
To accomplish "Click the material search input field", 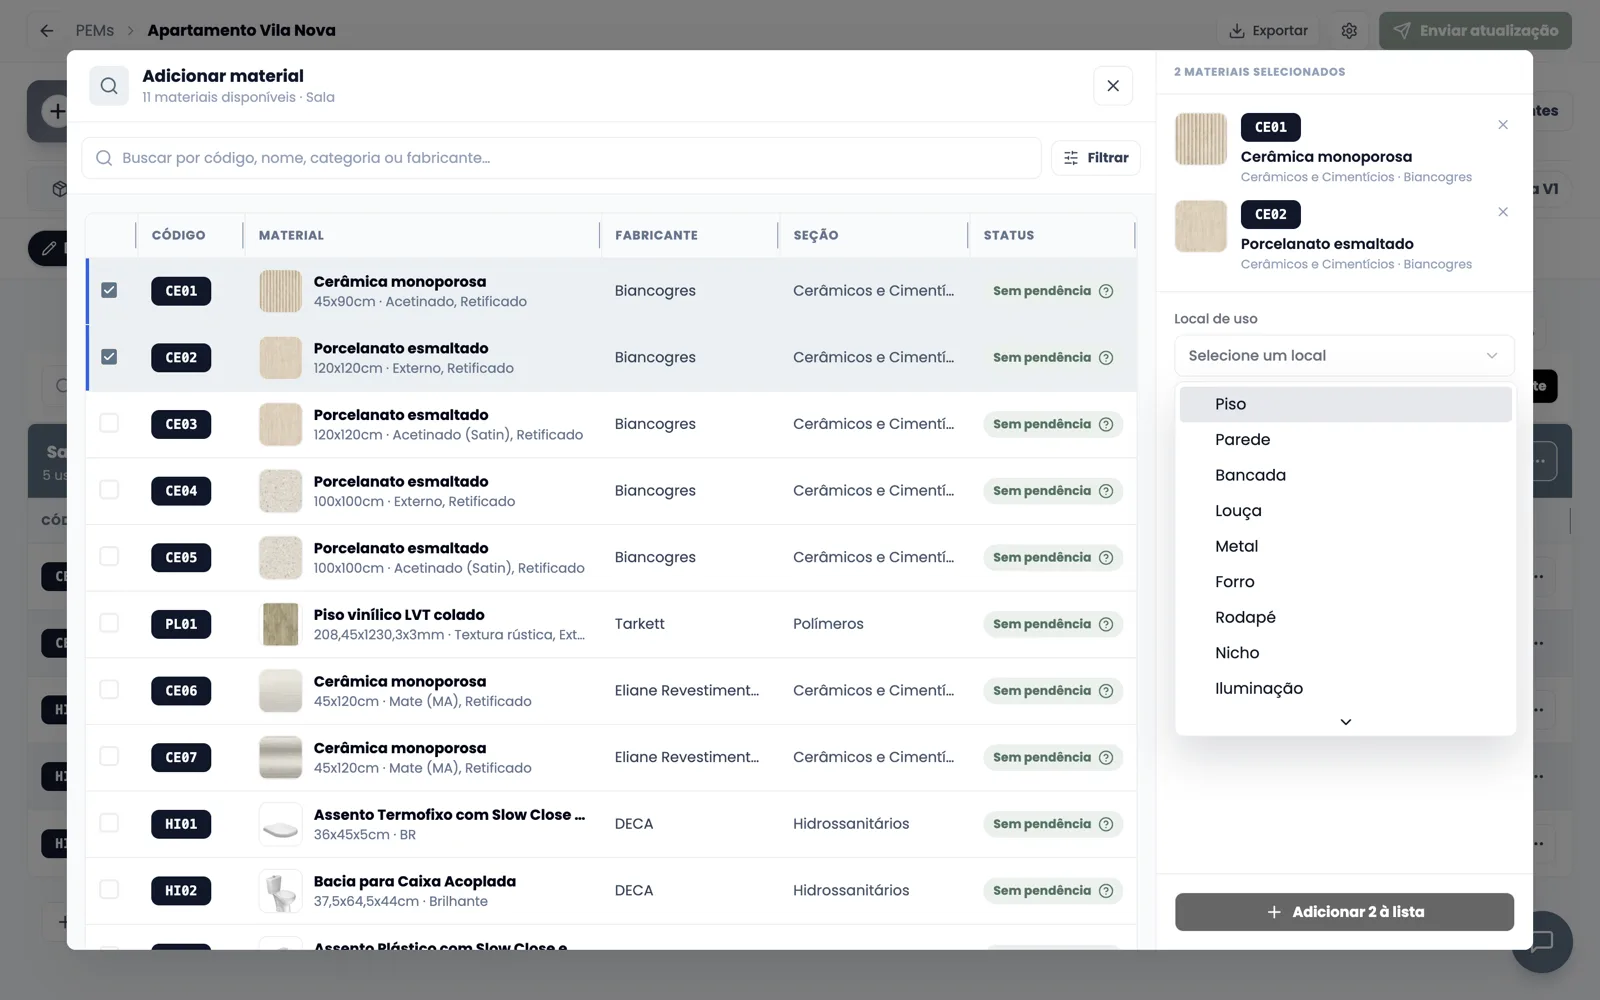I will tap(561, 158).
